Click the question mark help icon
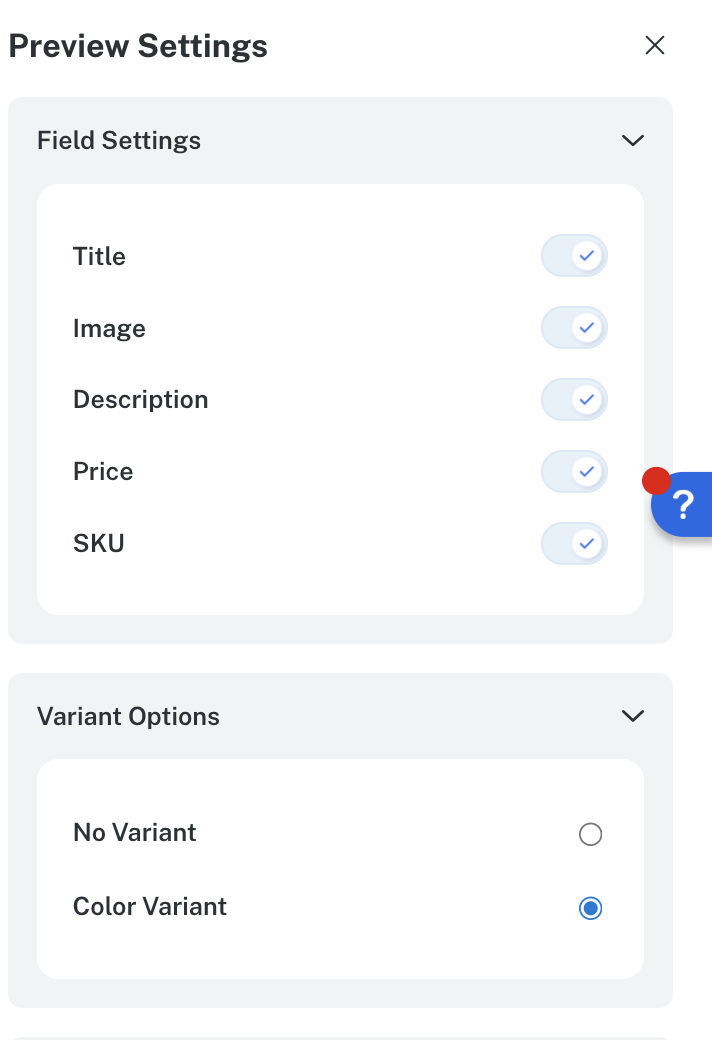 click(685, 505)
